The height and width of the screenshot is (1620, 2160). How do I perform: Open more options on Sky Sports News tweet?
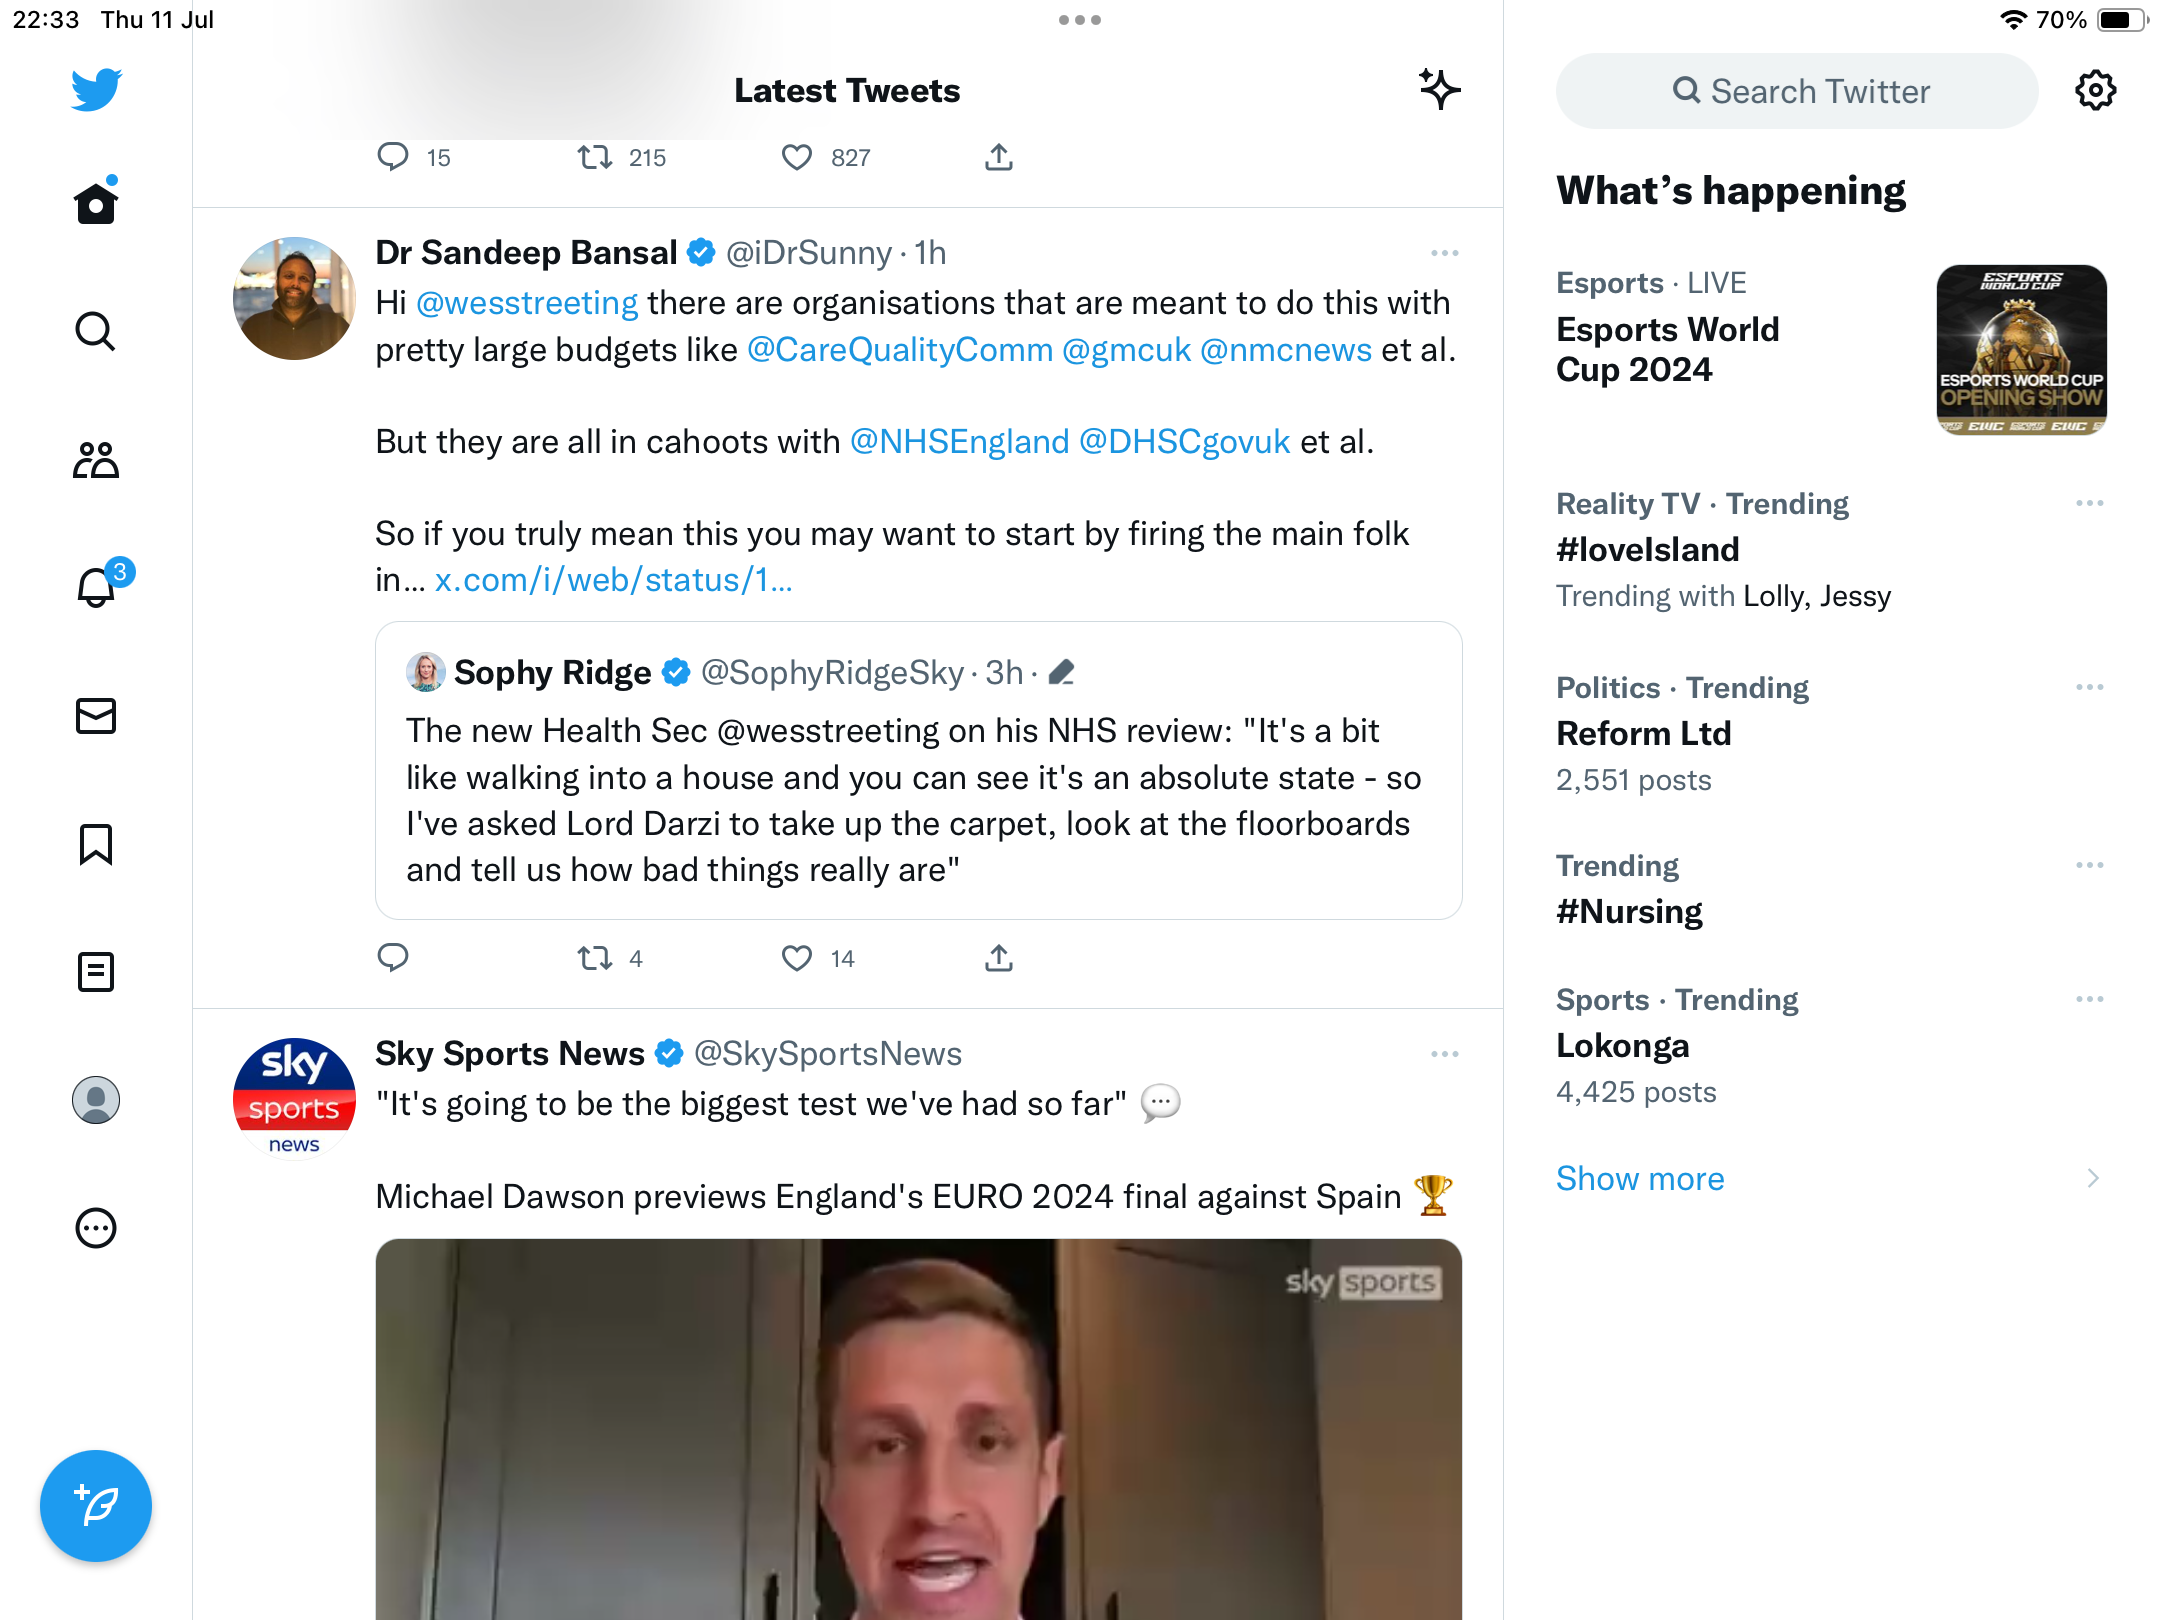point(1444,1054)
